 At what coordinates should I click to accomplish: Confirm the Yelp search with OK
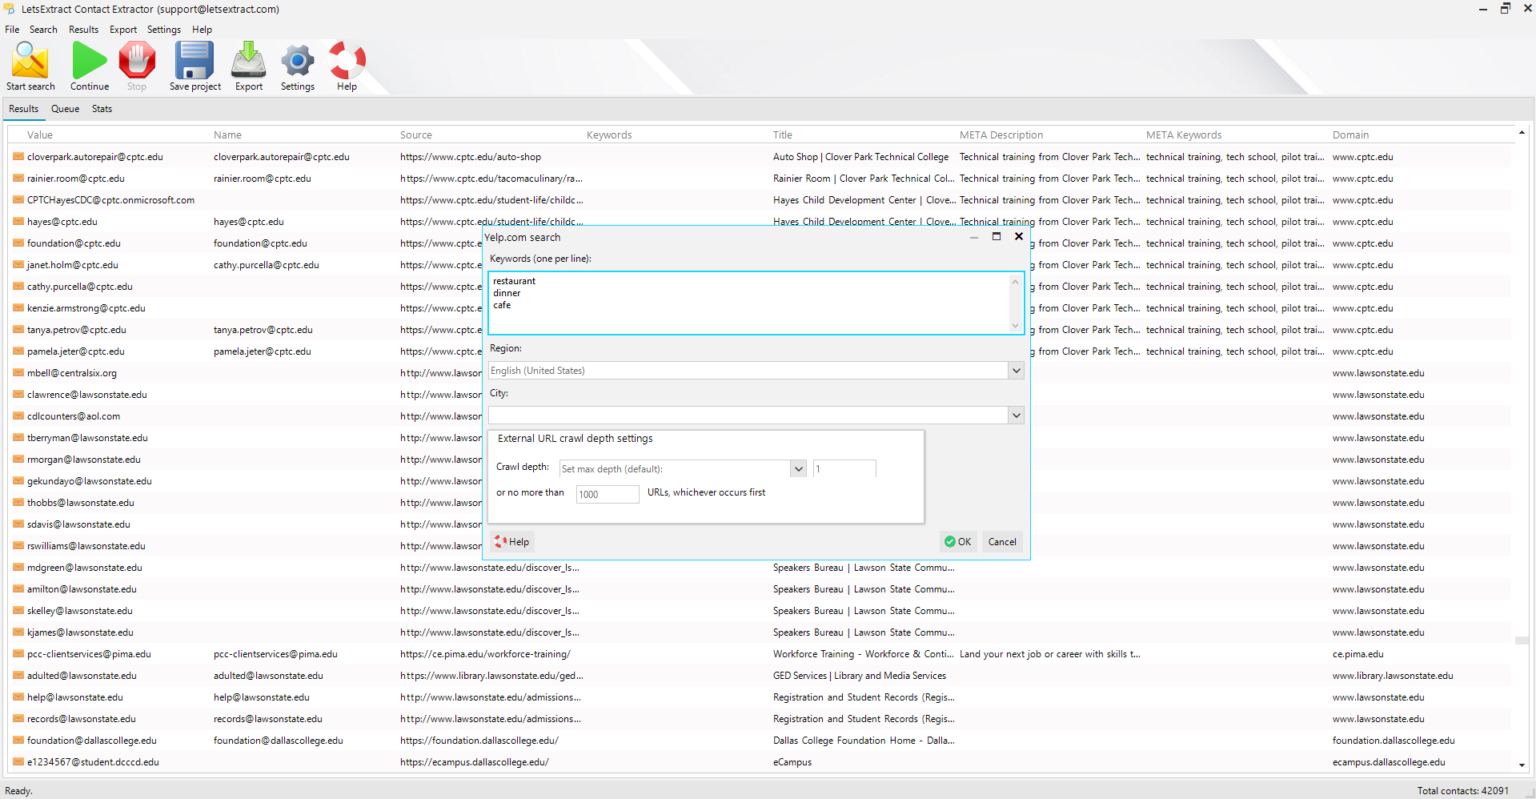pyautogui.click(x=957, y=541)
